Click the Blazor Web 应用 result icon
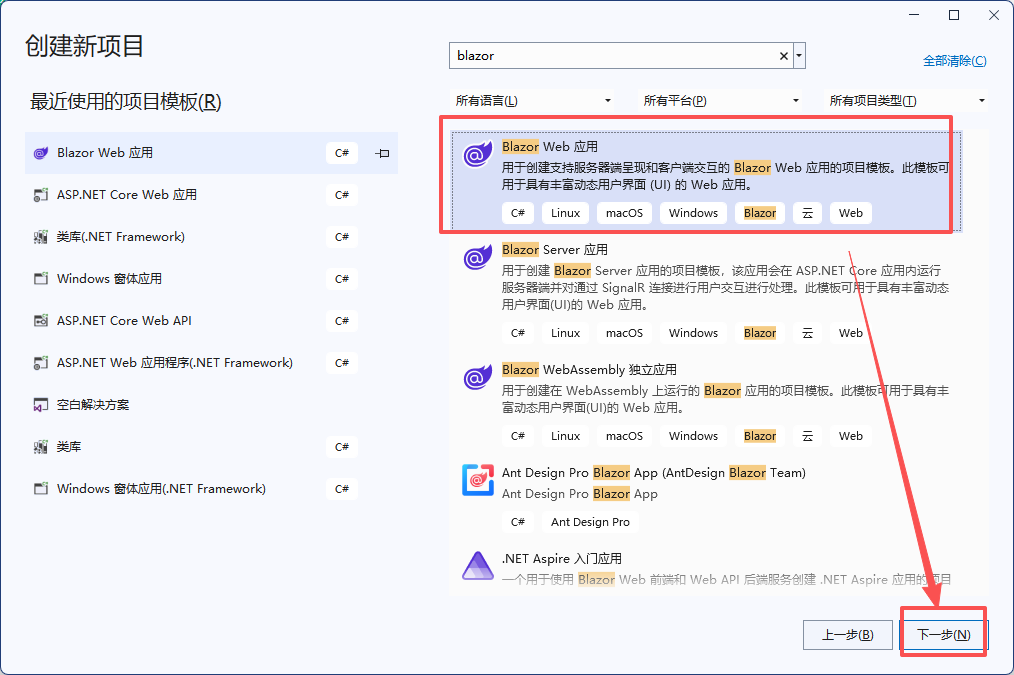 478,155
